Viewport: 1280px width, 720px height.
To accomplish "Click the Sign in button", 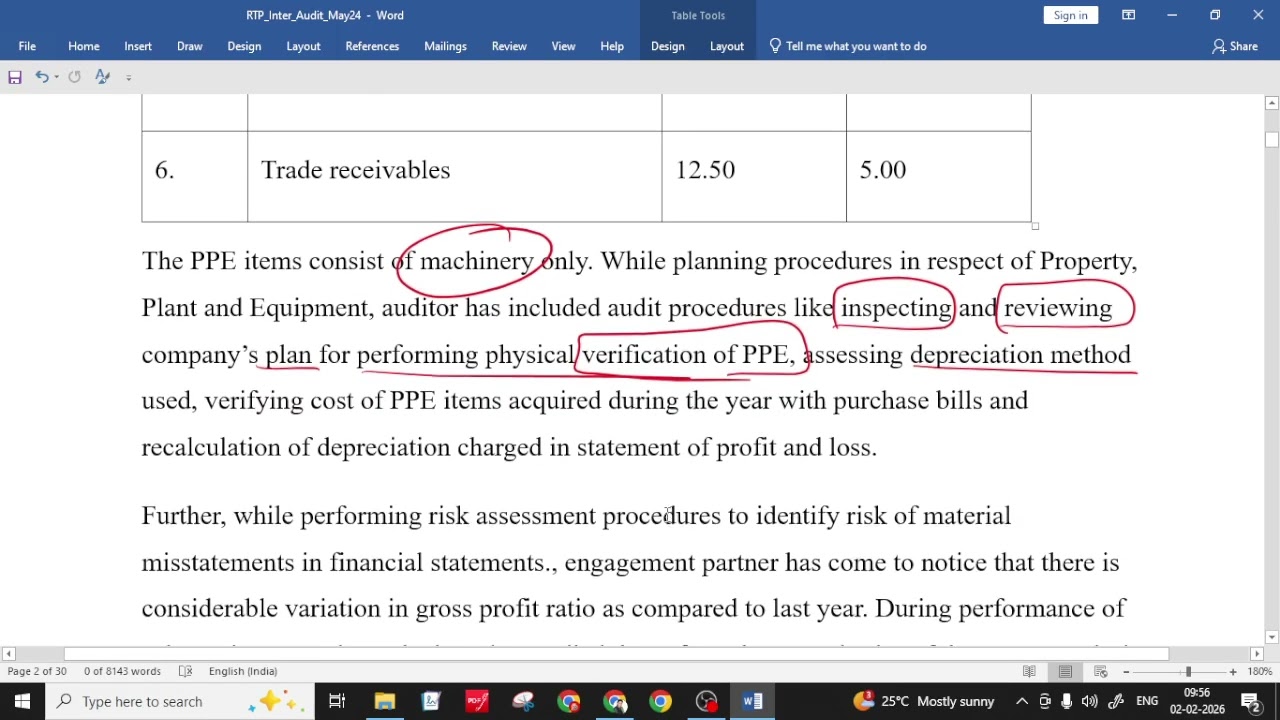I will pos(1070,15).
